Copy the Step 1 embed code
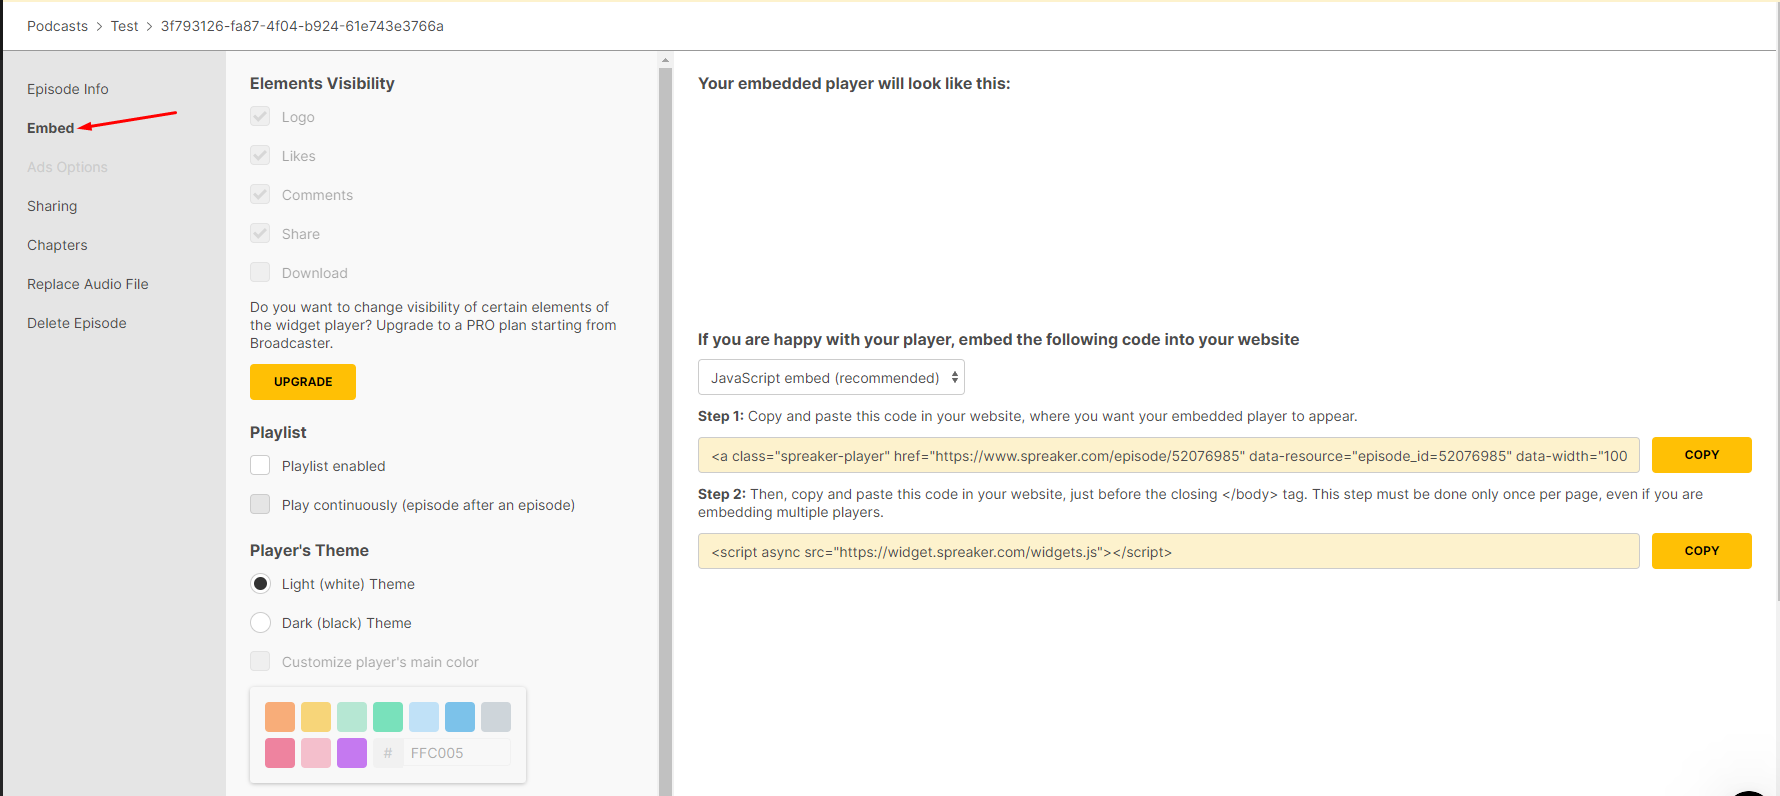1780x796 pixels. [x=1701, y=455]
